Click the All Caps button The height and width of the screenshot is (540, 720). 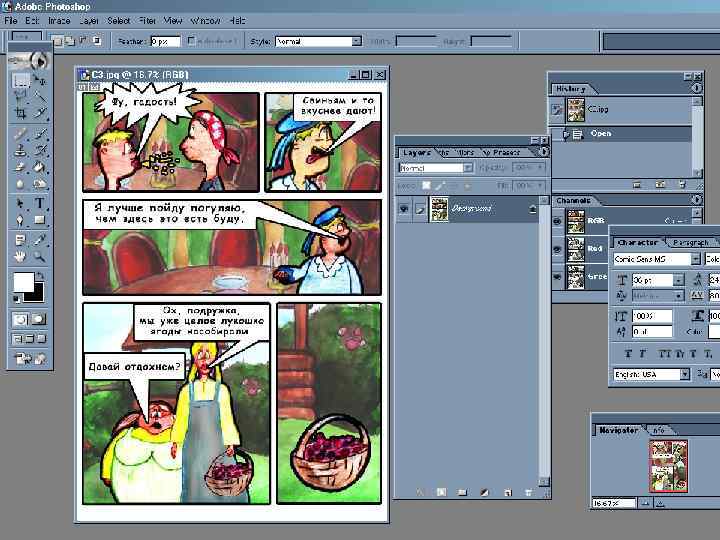pyautogui.click(x=664, y=354)
